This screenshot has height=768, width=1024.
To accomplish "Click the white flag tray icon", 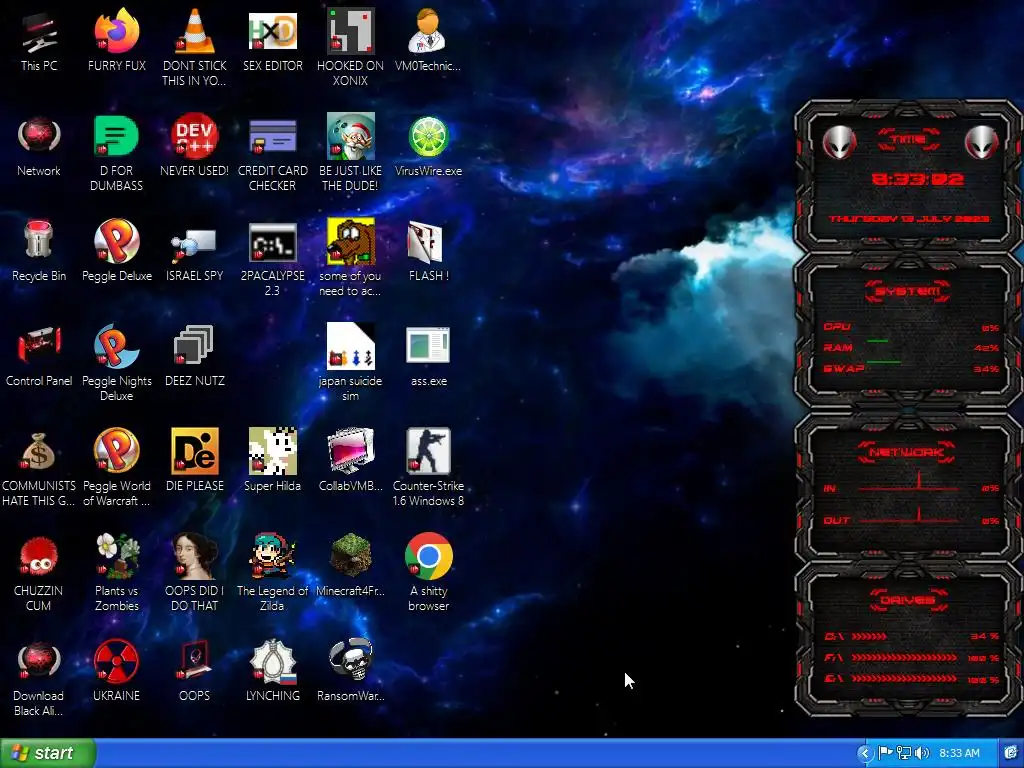I will (x=886, y=753).
